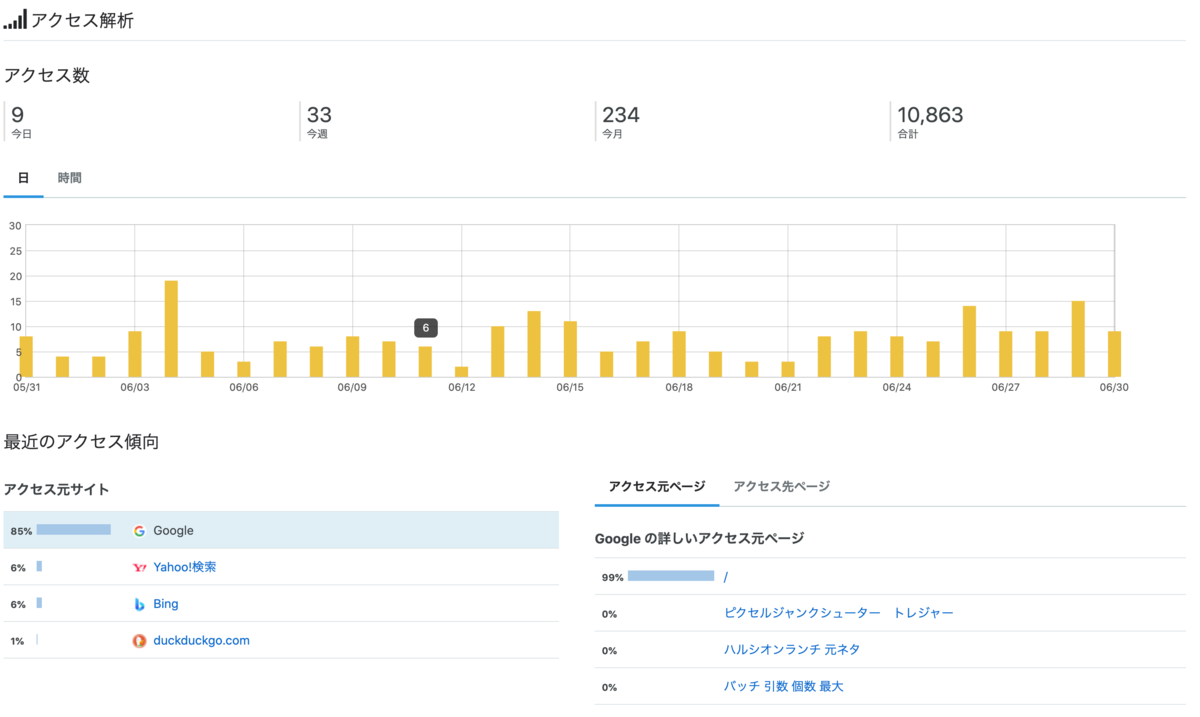Viewport: 1200px width, 717px height.
Task: Click the tallest bar after 06/03
Action: coord(171,329)
